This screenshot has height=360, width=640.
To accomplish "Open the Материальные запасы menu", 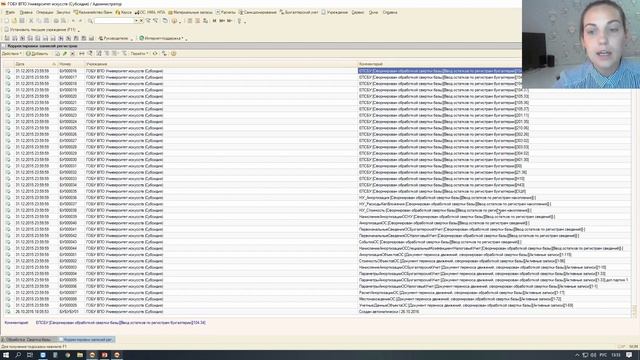I will coord(191,12).
